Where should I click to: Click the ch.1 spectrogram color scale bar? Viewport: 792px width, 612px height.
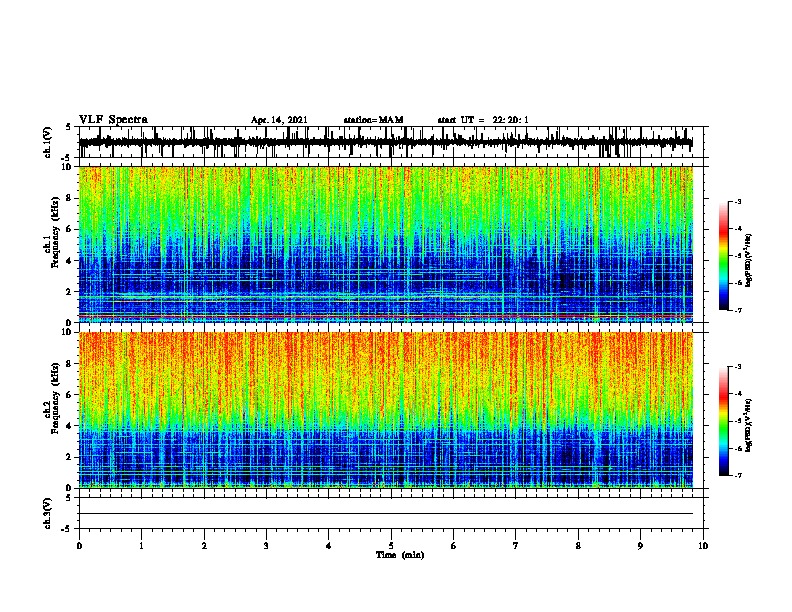coord(724,256)
